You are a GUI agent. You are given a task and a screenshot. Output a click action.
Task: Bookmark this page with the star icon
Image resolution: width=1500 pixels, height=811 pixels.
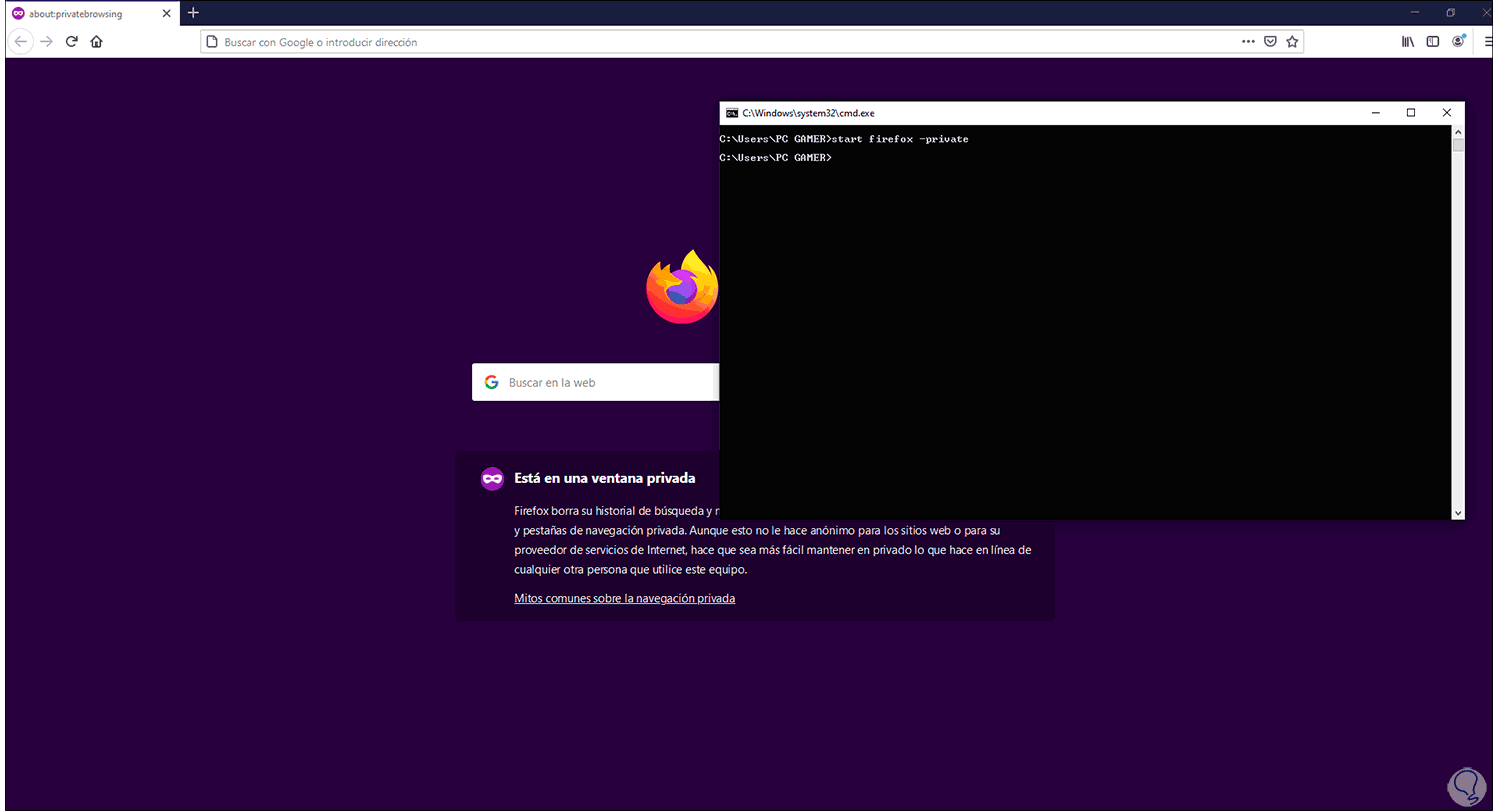click(x=1292, y=42)
